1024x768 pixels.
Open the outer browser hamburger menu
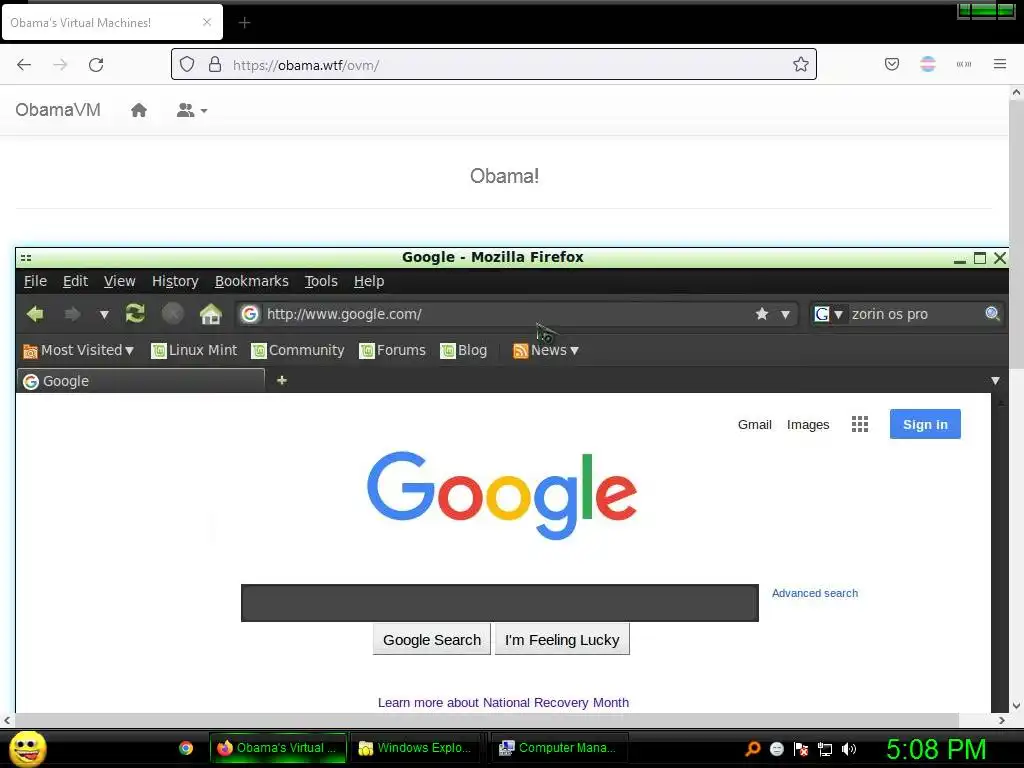coord(999,64)
